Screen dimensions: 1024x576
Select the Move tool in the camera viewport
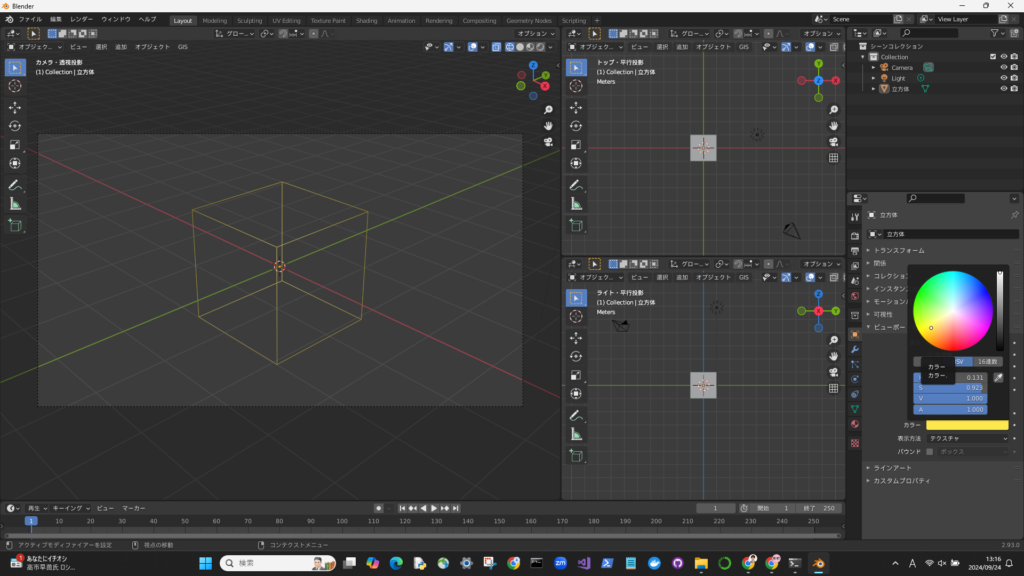[15, 107]
